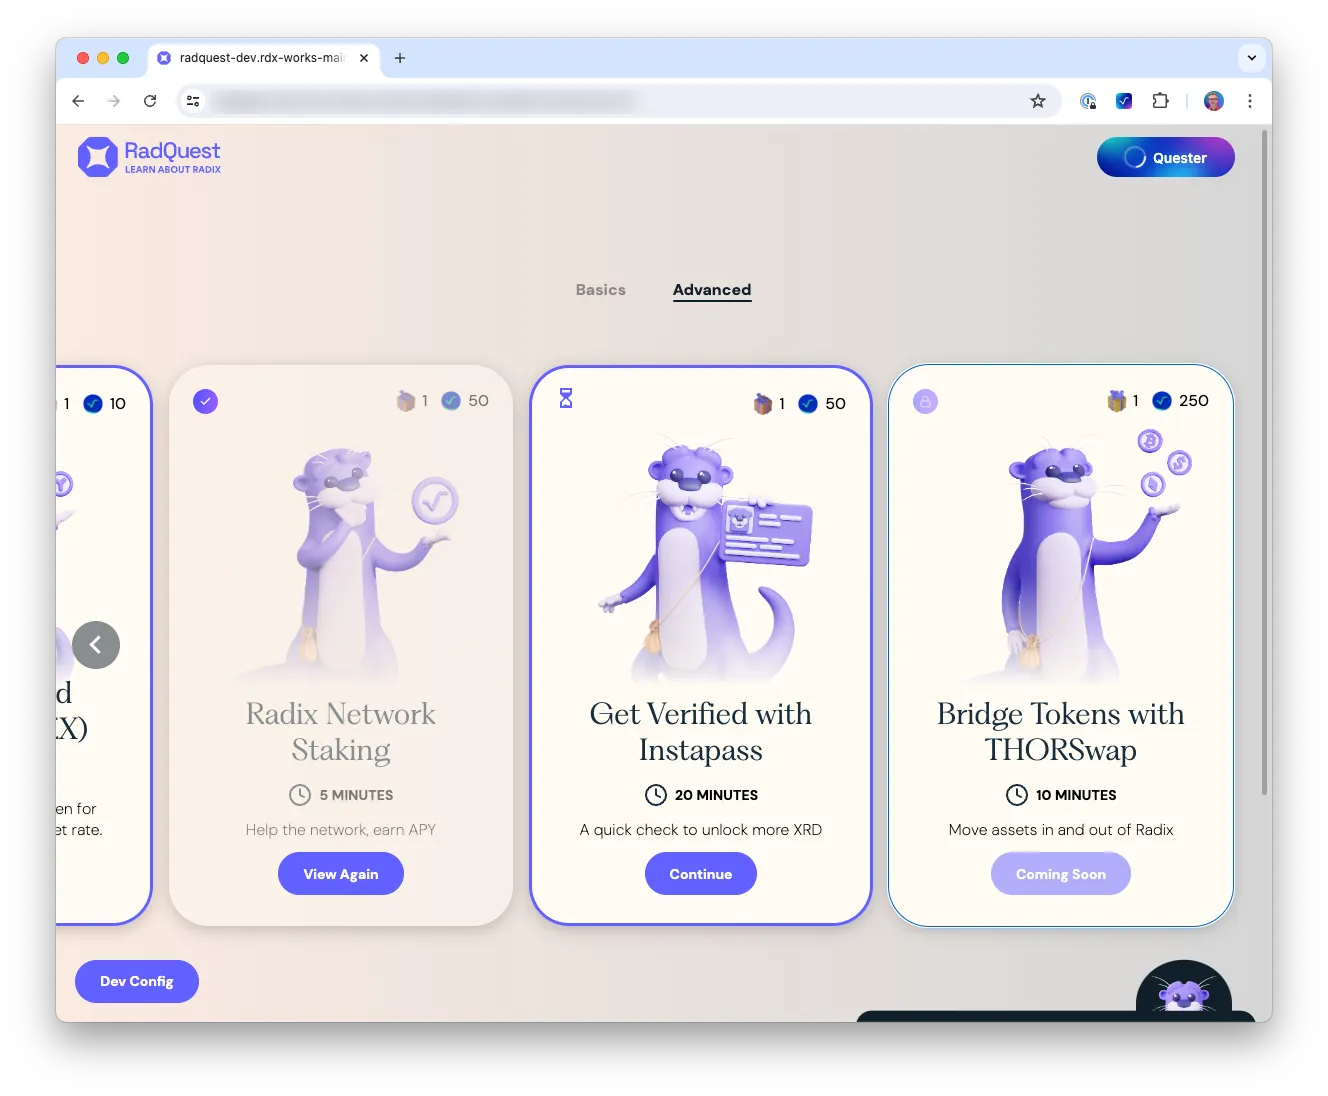Screen dimensions: 1328x1096
Task: Open site information icon in address bar
Action: pos(193,101)
